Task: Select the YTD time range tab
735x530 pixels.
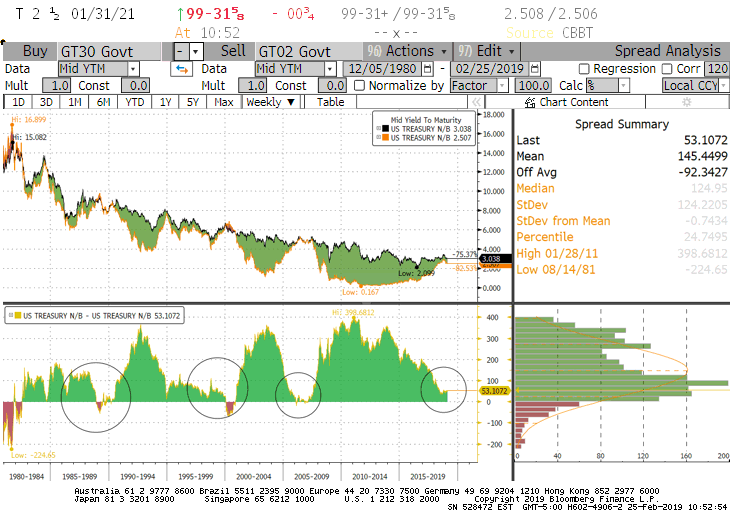Action: pos(134,102)
